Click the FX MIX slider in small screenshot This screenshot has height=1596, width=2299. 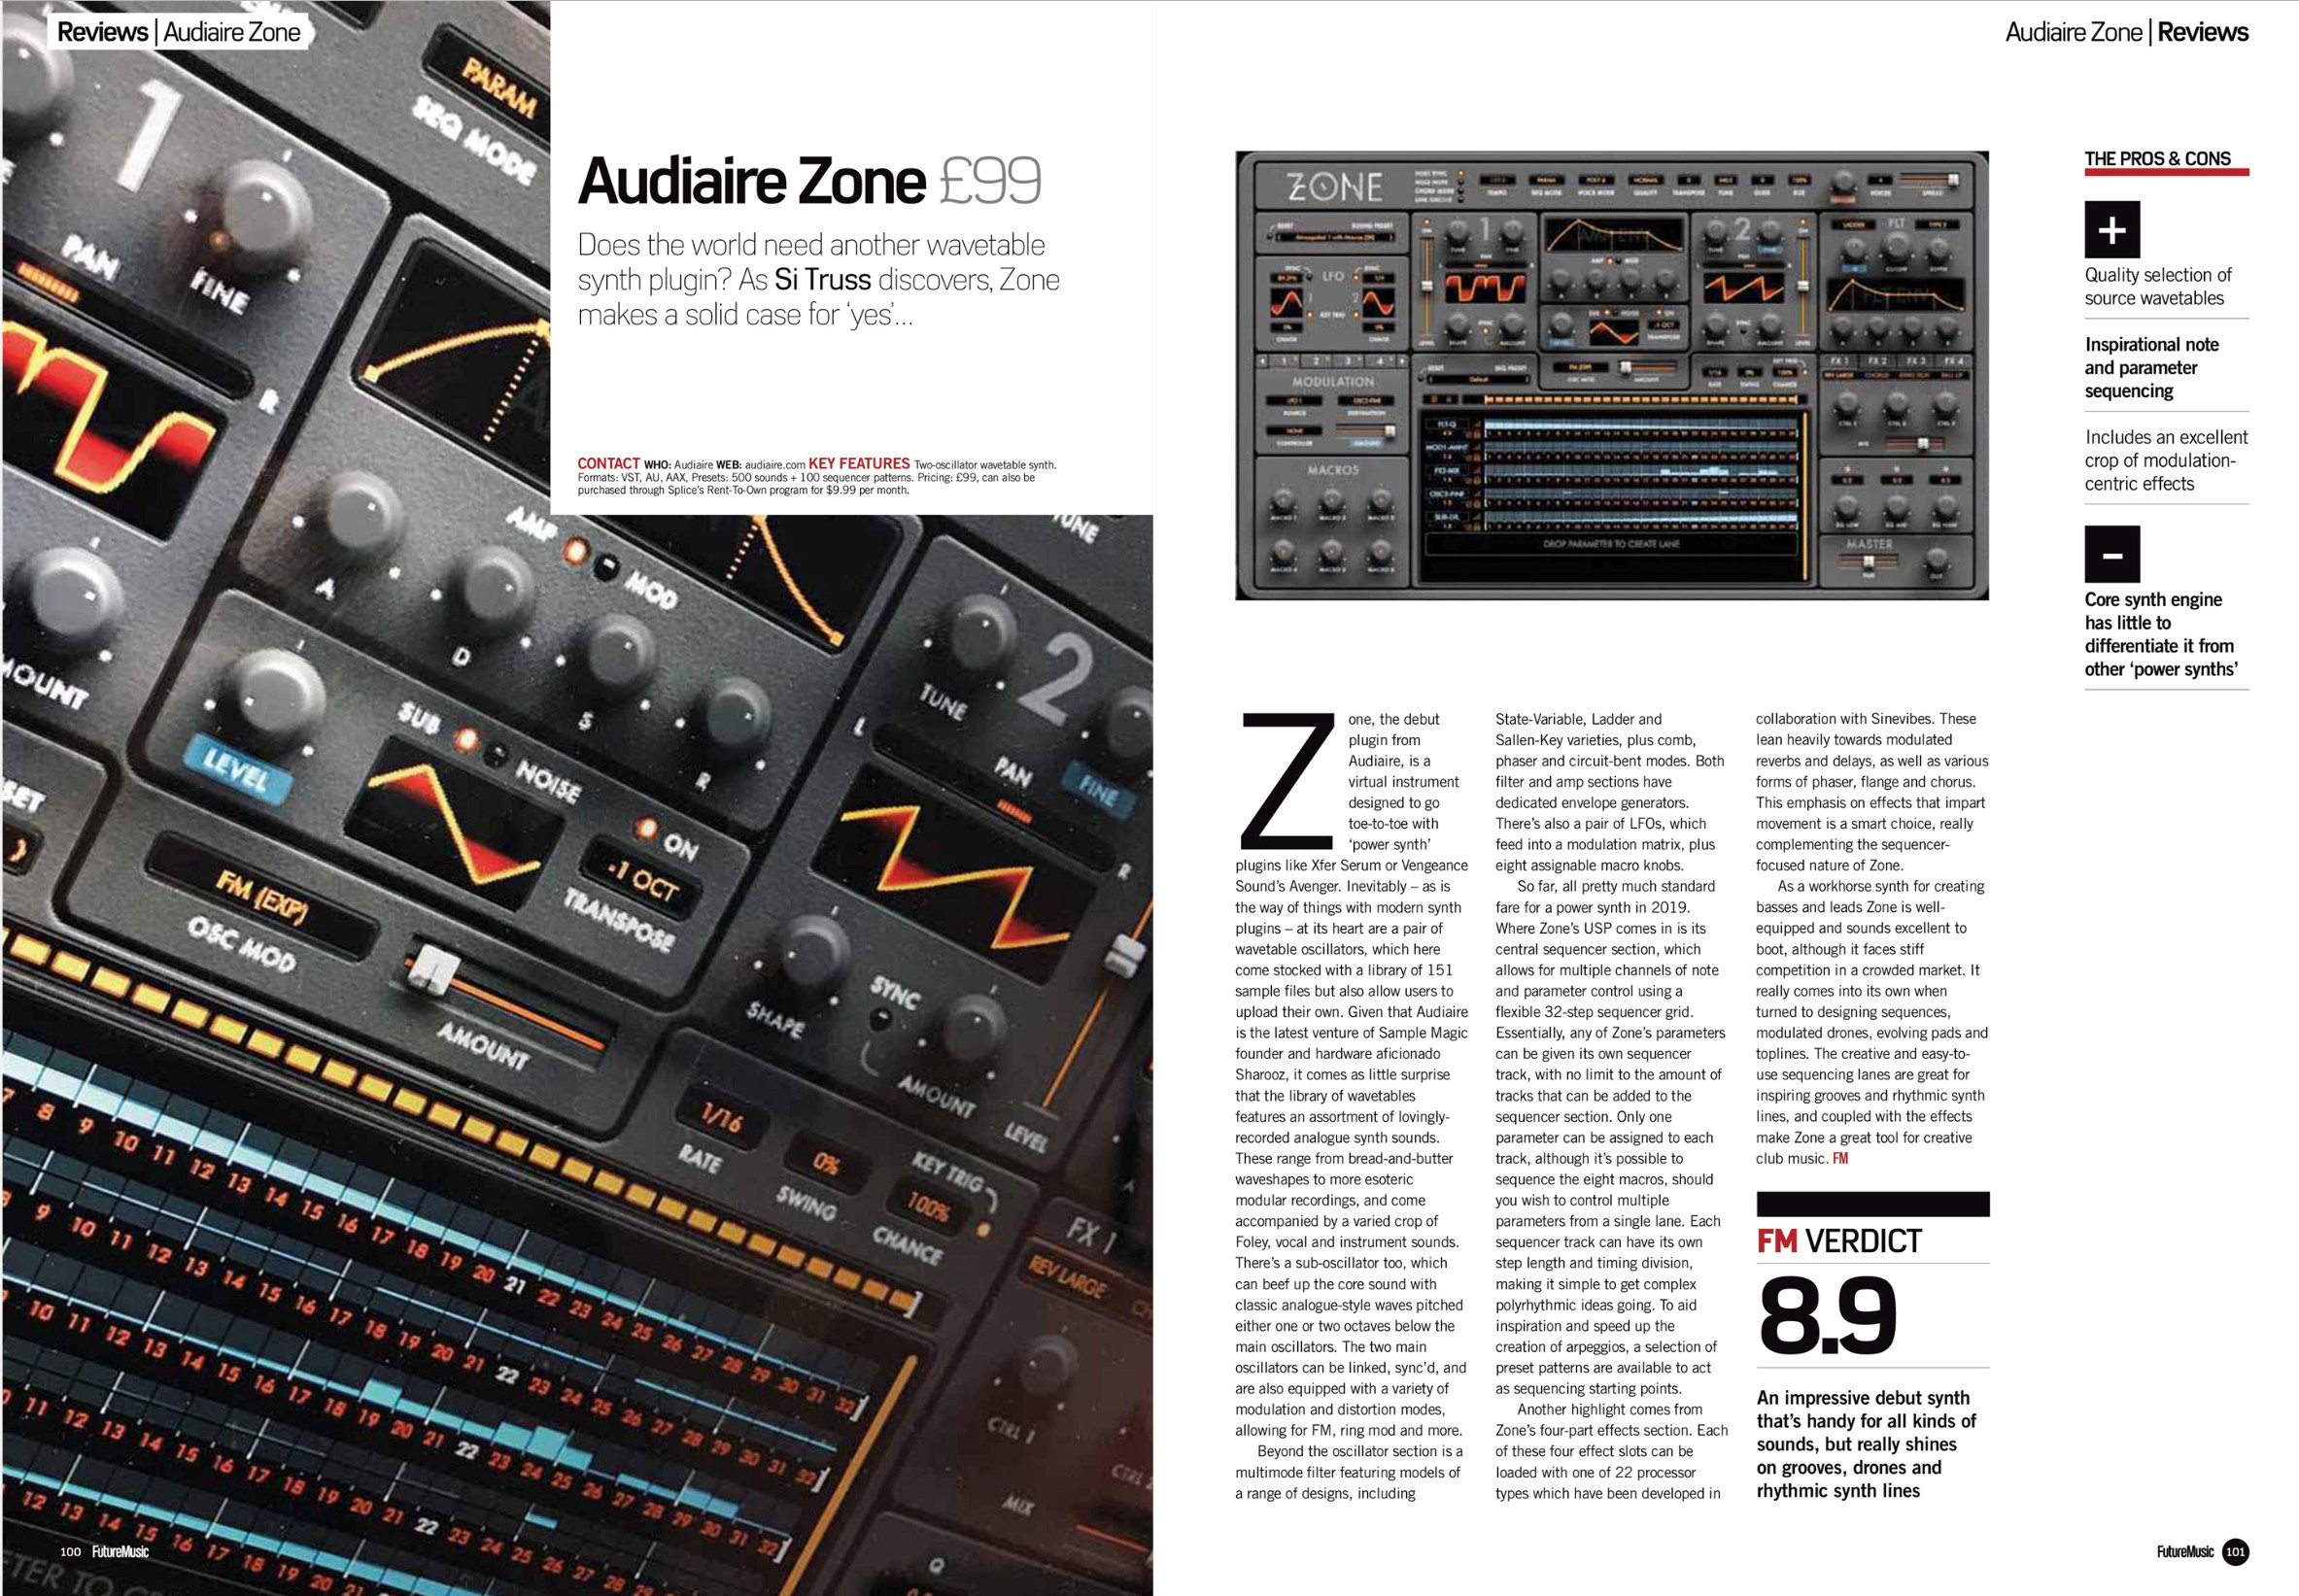pos(1914,445)
